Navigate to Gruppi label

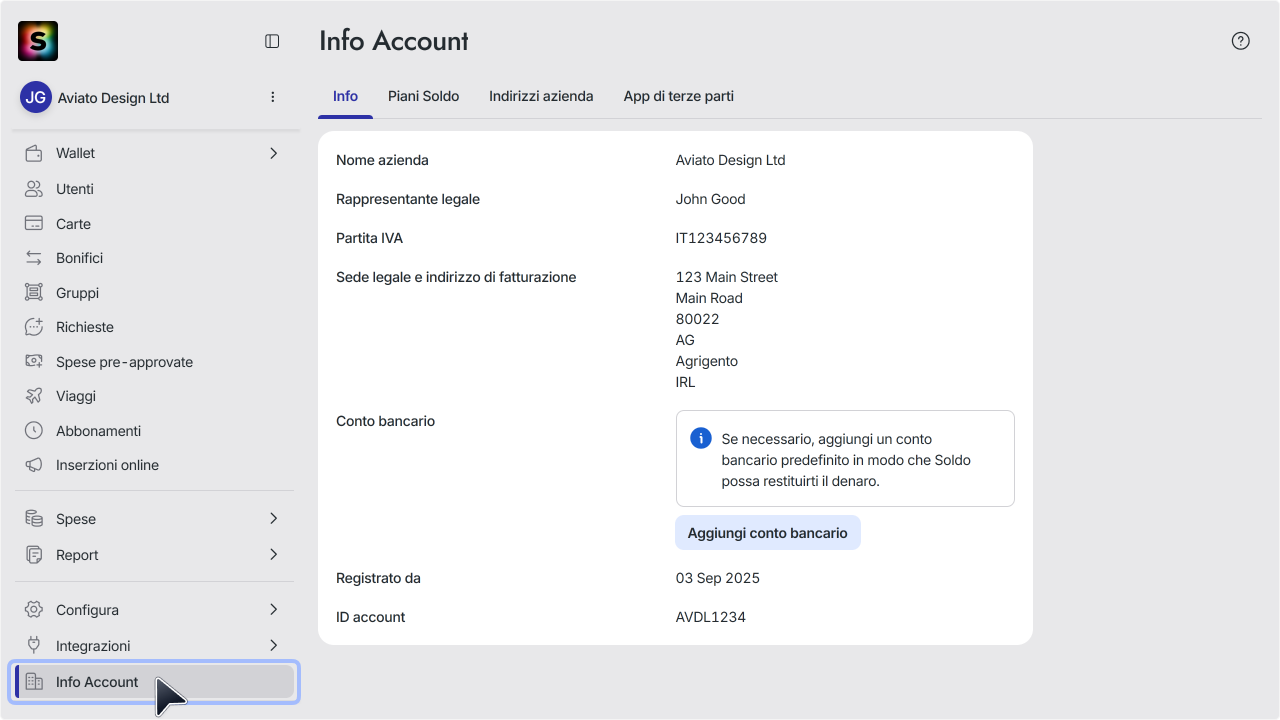click(x=77, y=293)
